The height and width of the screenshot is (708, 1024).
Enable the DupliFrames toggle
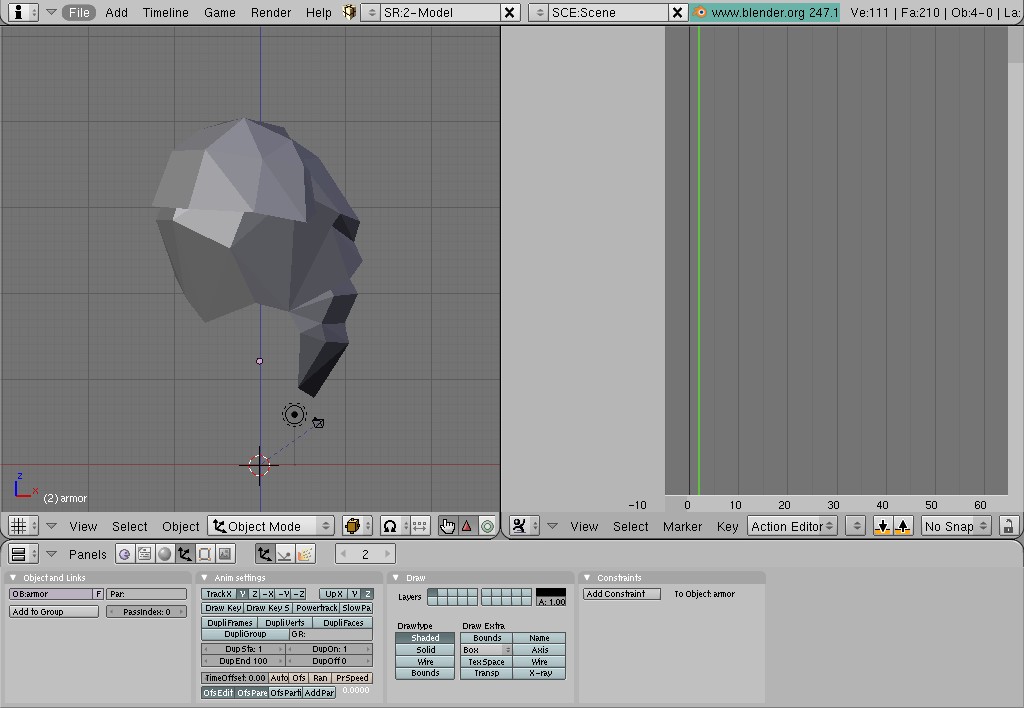point(229,622)
